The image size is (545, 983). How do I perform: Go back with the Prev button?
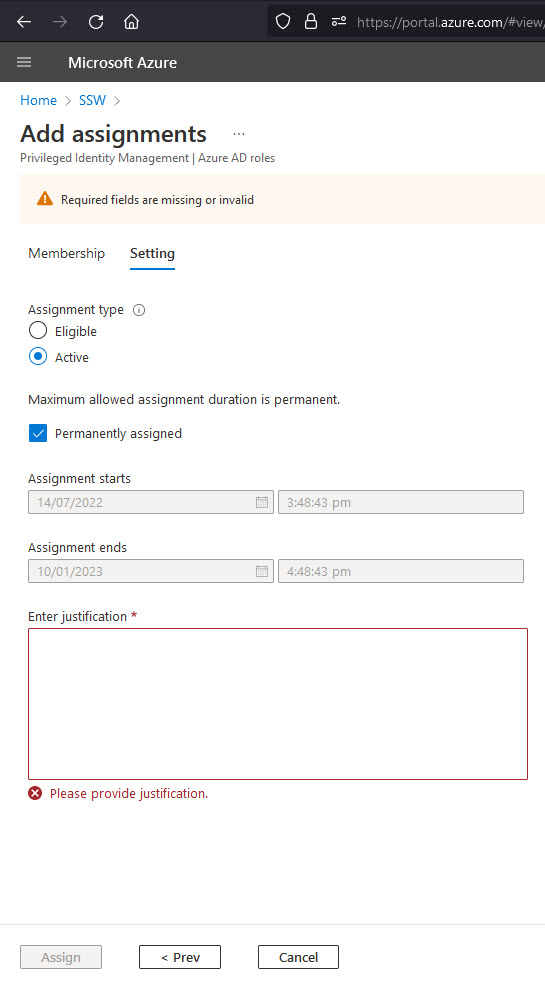tap(180, 957)
